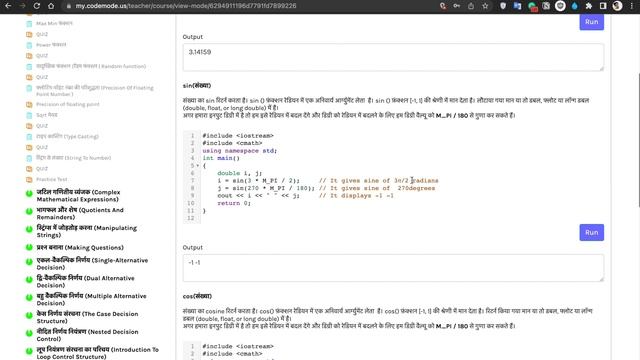
Task: Click code line "using namespace std;" in sin example
Action: (240, 151)
